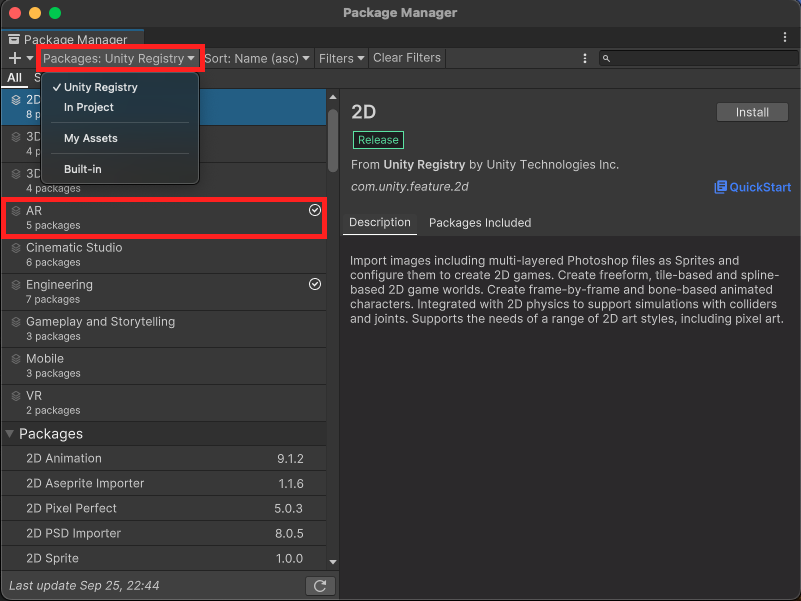Click the AR feature installed checkmark icon
This screenshot has width=801, height=601.
point(315,211)
